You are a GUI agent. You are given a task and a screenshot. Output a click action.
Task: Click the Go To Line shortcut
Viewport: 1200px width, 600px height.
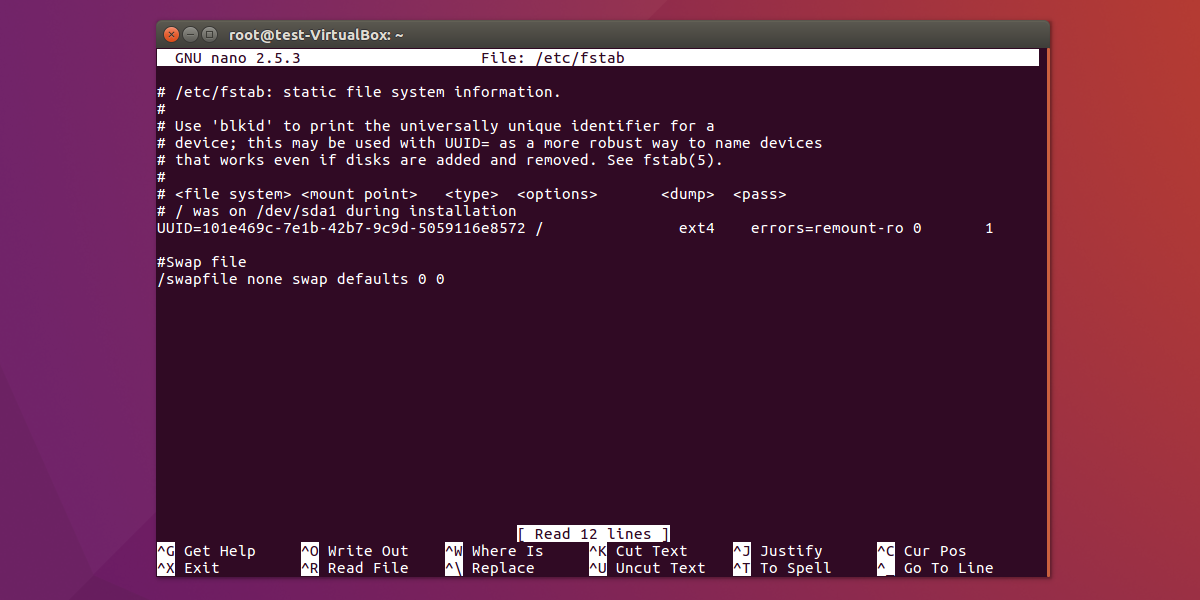[935, 568]
